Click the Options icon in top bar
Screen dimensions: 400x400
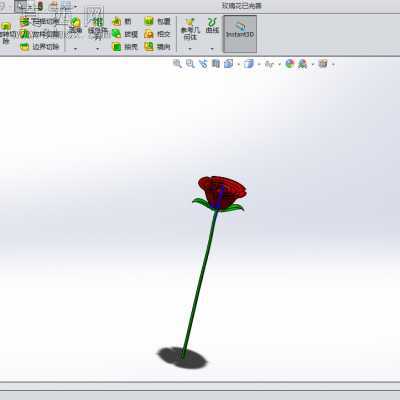pyautogui.click(x=66, y=6)
